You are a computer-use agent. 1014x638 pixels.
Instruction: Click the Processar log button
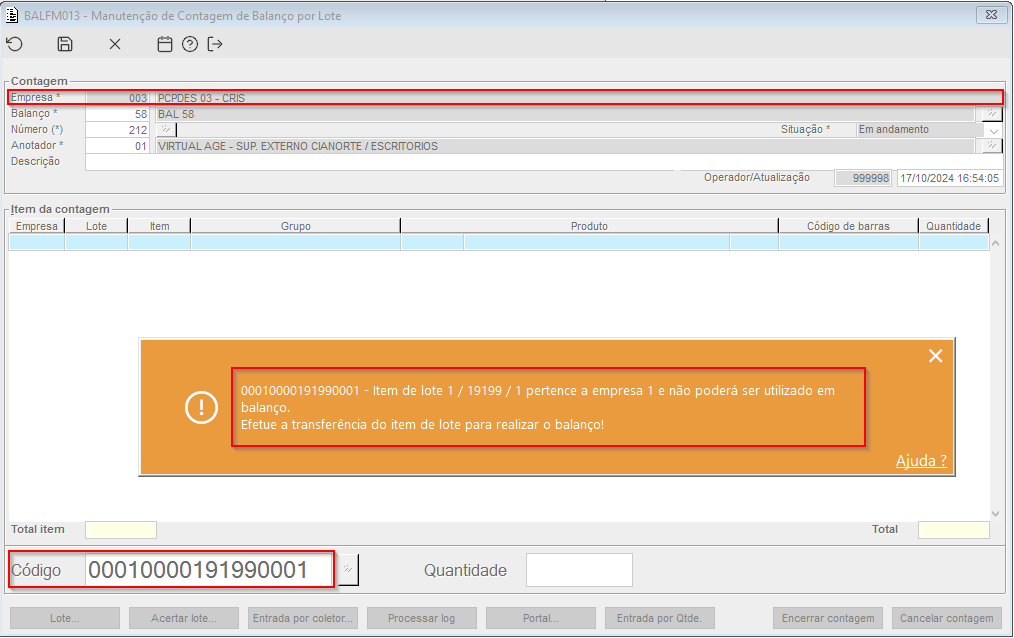[x=422, y=618]
